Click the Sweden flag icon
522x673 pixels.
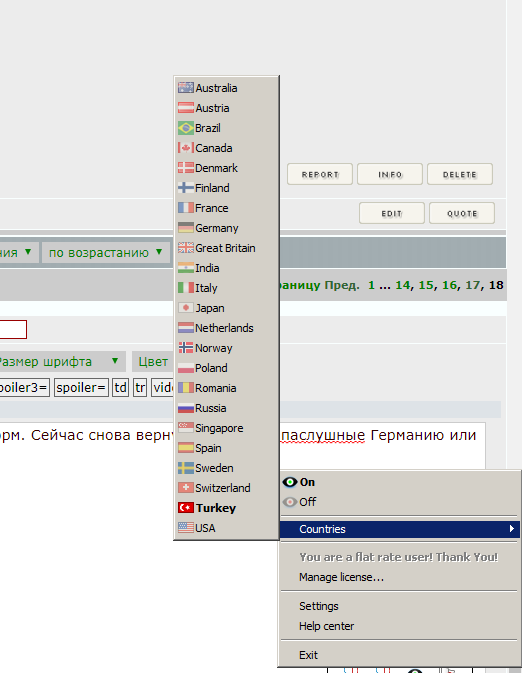pyautogui.click(x=186, y=468)
